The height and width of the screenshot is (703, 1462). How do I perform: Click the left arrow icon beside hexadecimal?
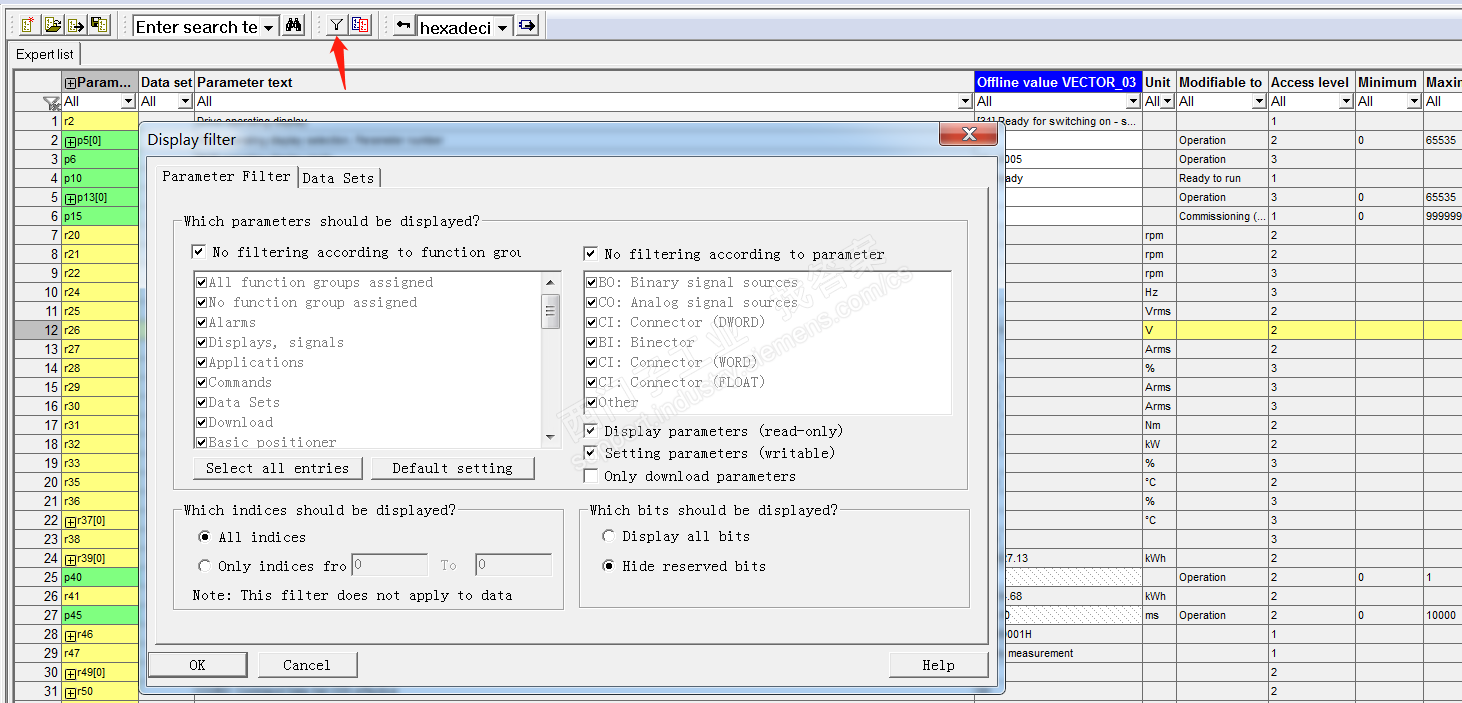pyautogui.click(x=403, y=26)
